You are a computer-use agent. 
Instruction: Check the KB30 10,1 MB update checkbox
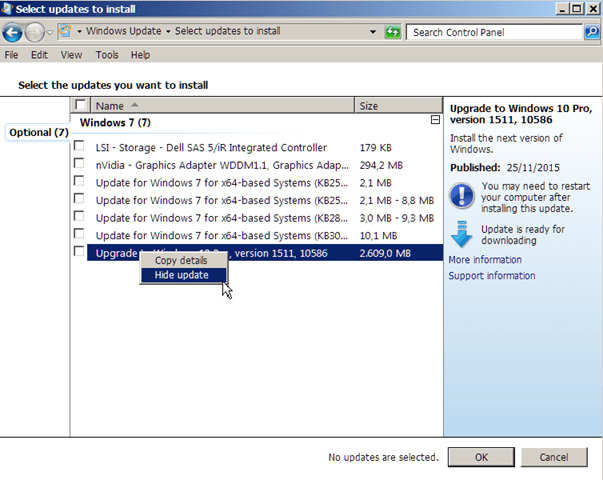[x=79, y=233]
